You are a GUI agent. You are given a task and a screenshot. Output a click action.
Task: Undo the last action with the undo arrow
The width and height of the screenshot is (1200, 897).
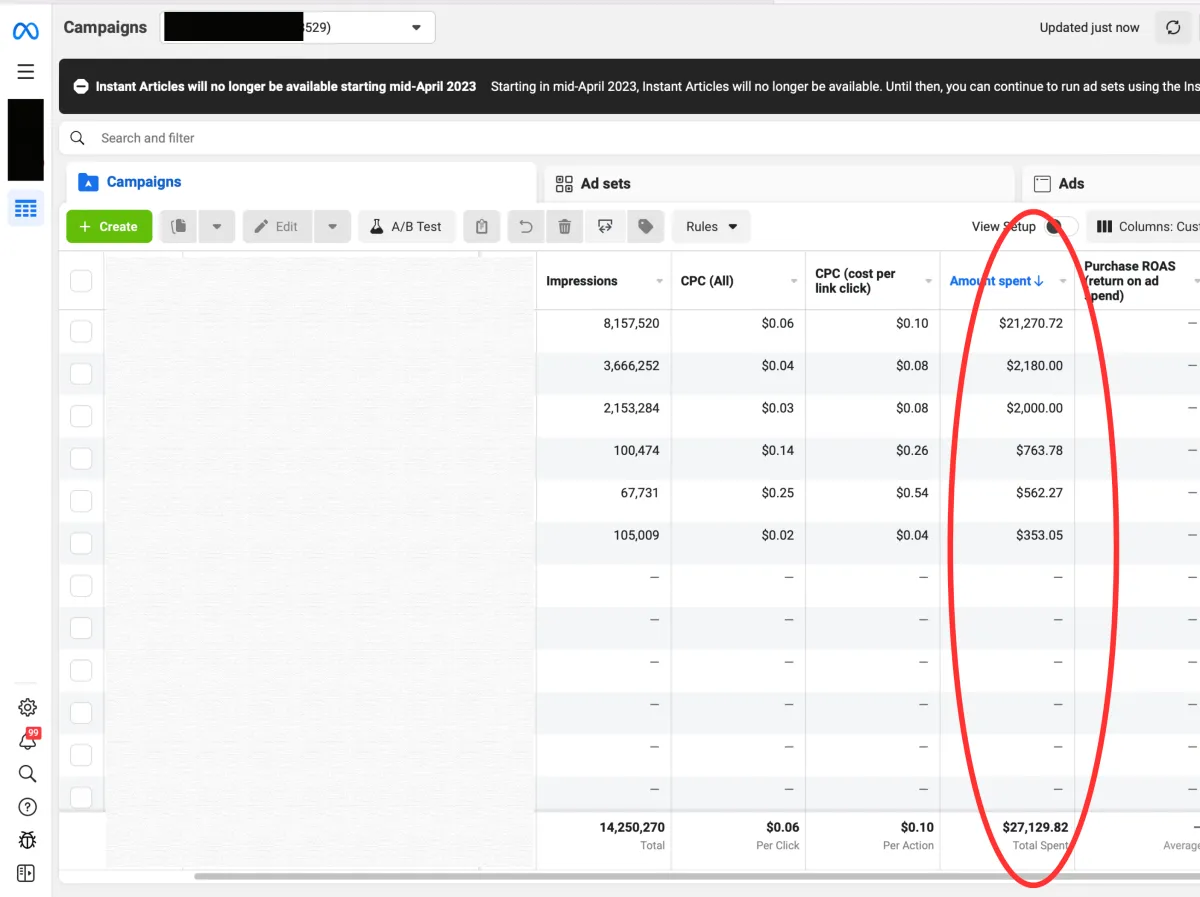526,227
